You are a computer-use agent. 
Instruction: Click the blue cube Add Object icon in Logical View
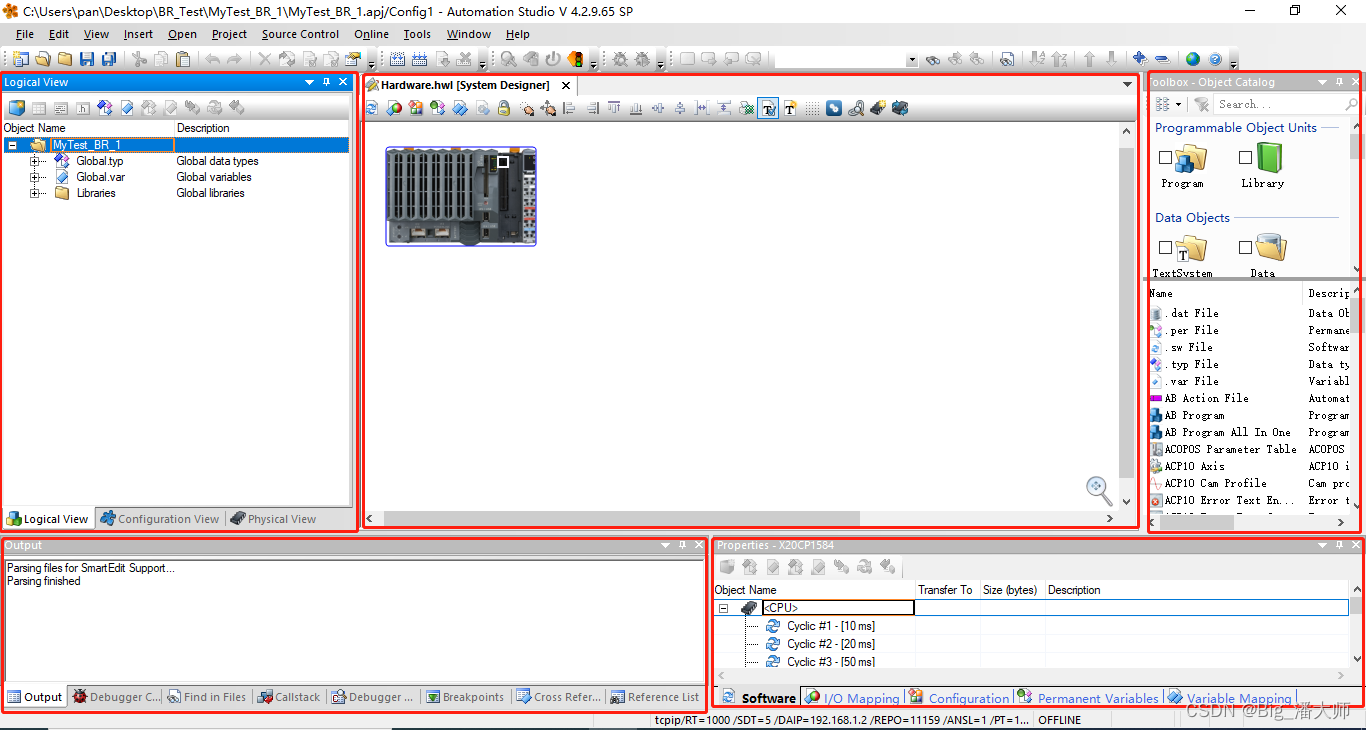pos(16,108)
